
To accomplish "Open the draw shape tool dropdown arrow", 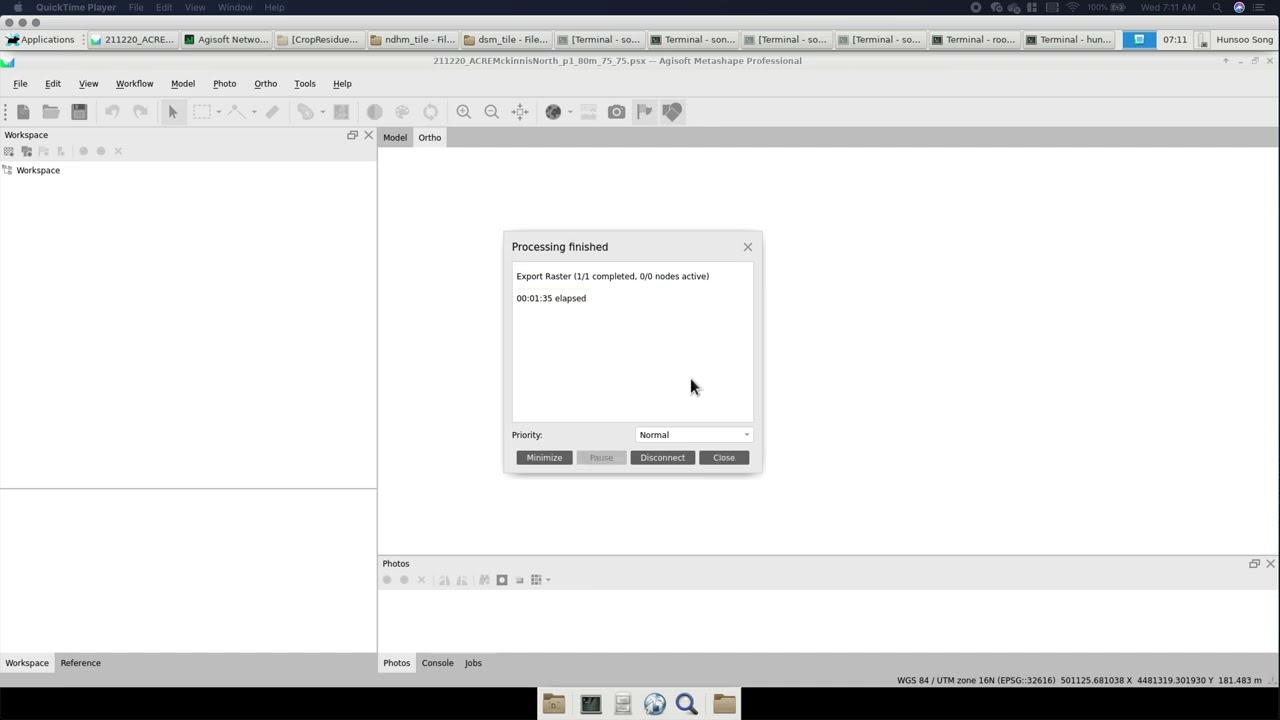I will pyautogui.click(x=254, y=112).
